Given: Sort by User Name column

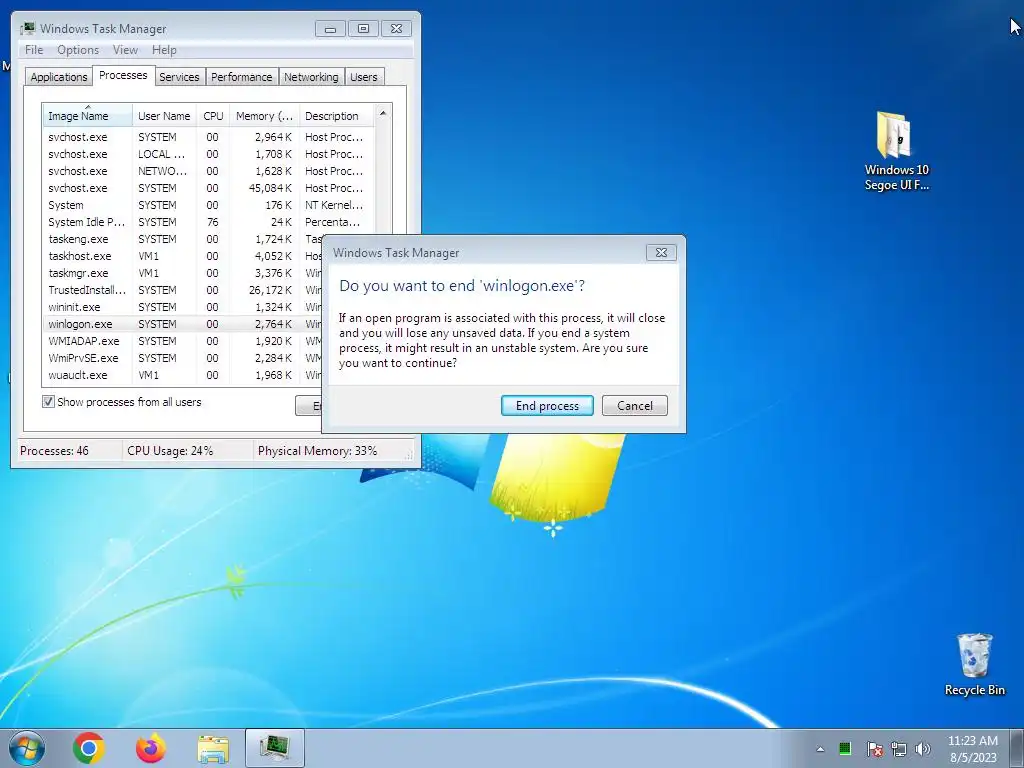Looking at the screenshot, I should [164, 116].
